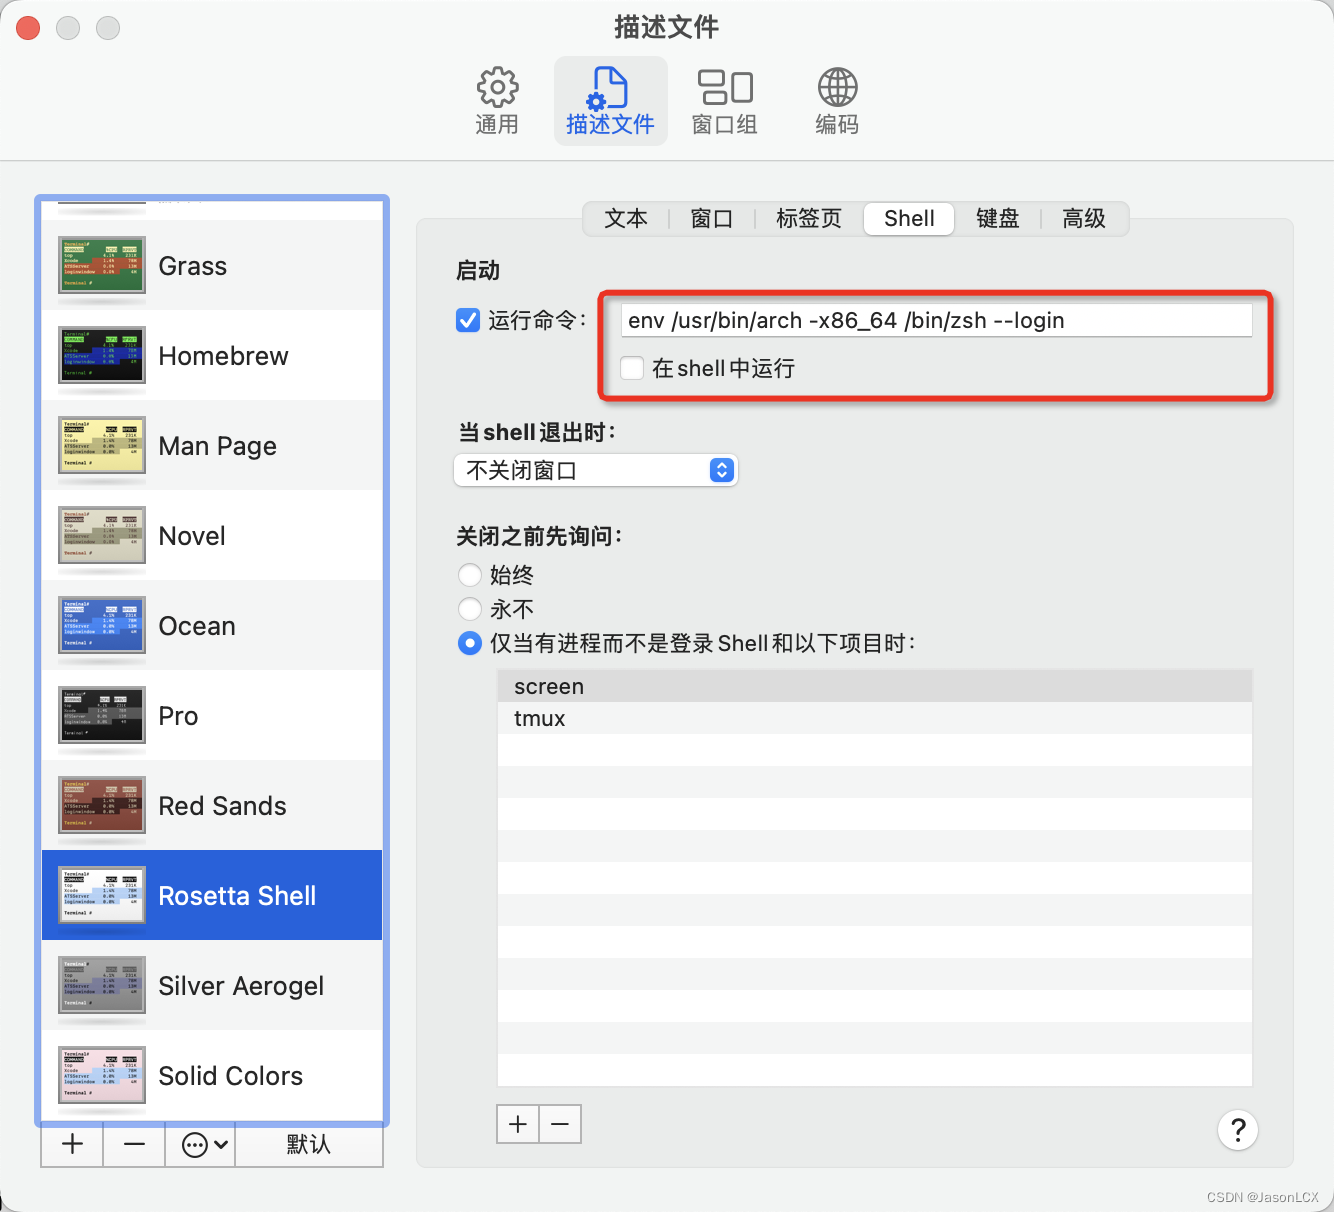Remove selected process with the minus icon
The height and width of the screenshot is (1212, 1334).
click(x=560, y=1123)
